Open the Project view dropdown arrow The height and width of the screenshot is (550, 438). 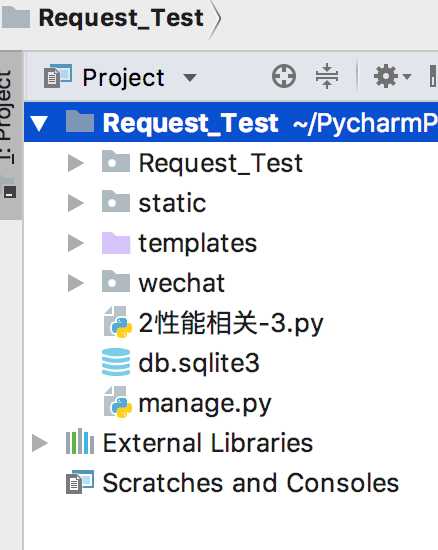(190, 77)
